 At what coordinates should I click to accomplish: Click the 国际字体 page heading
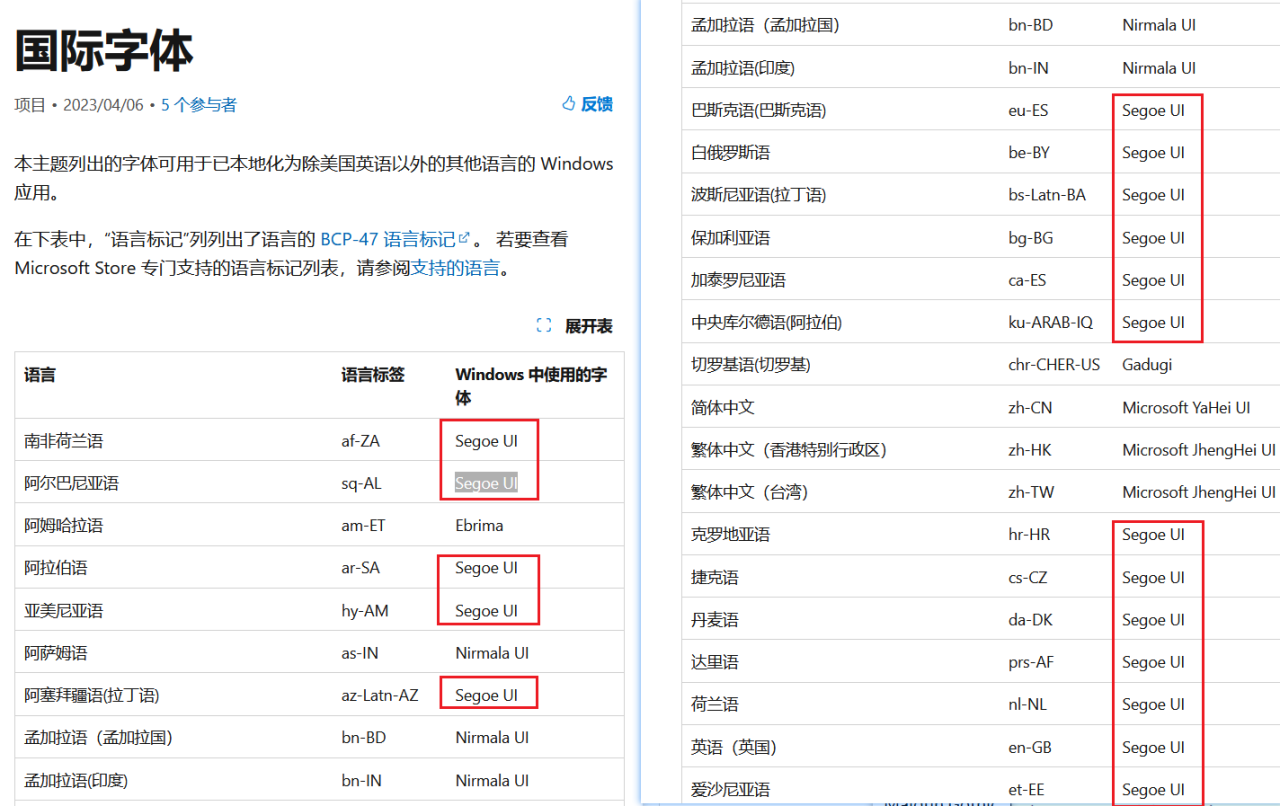104,50
